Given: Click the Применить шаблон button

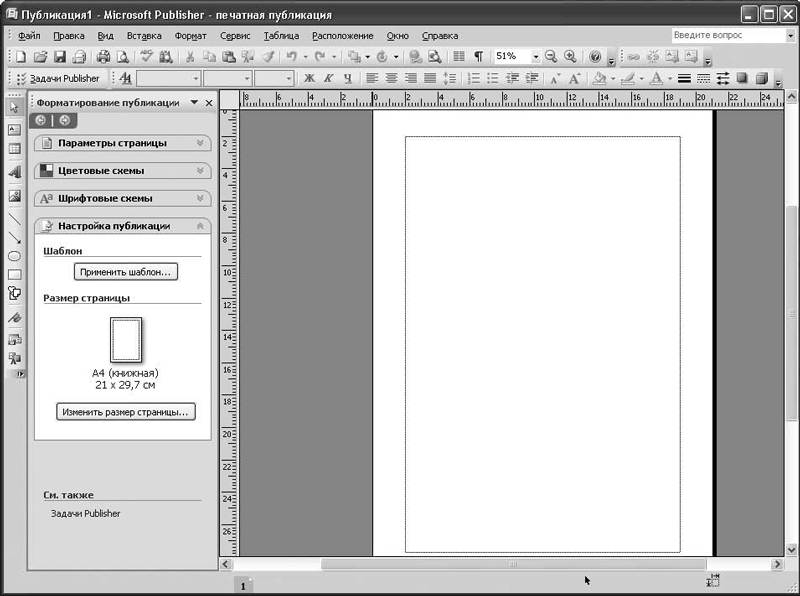Looking at the screenshot, I should 126,271.
